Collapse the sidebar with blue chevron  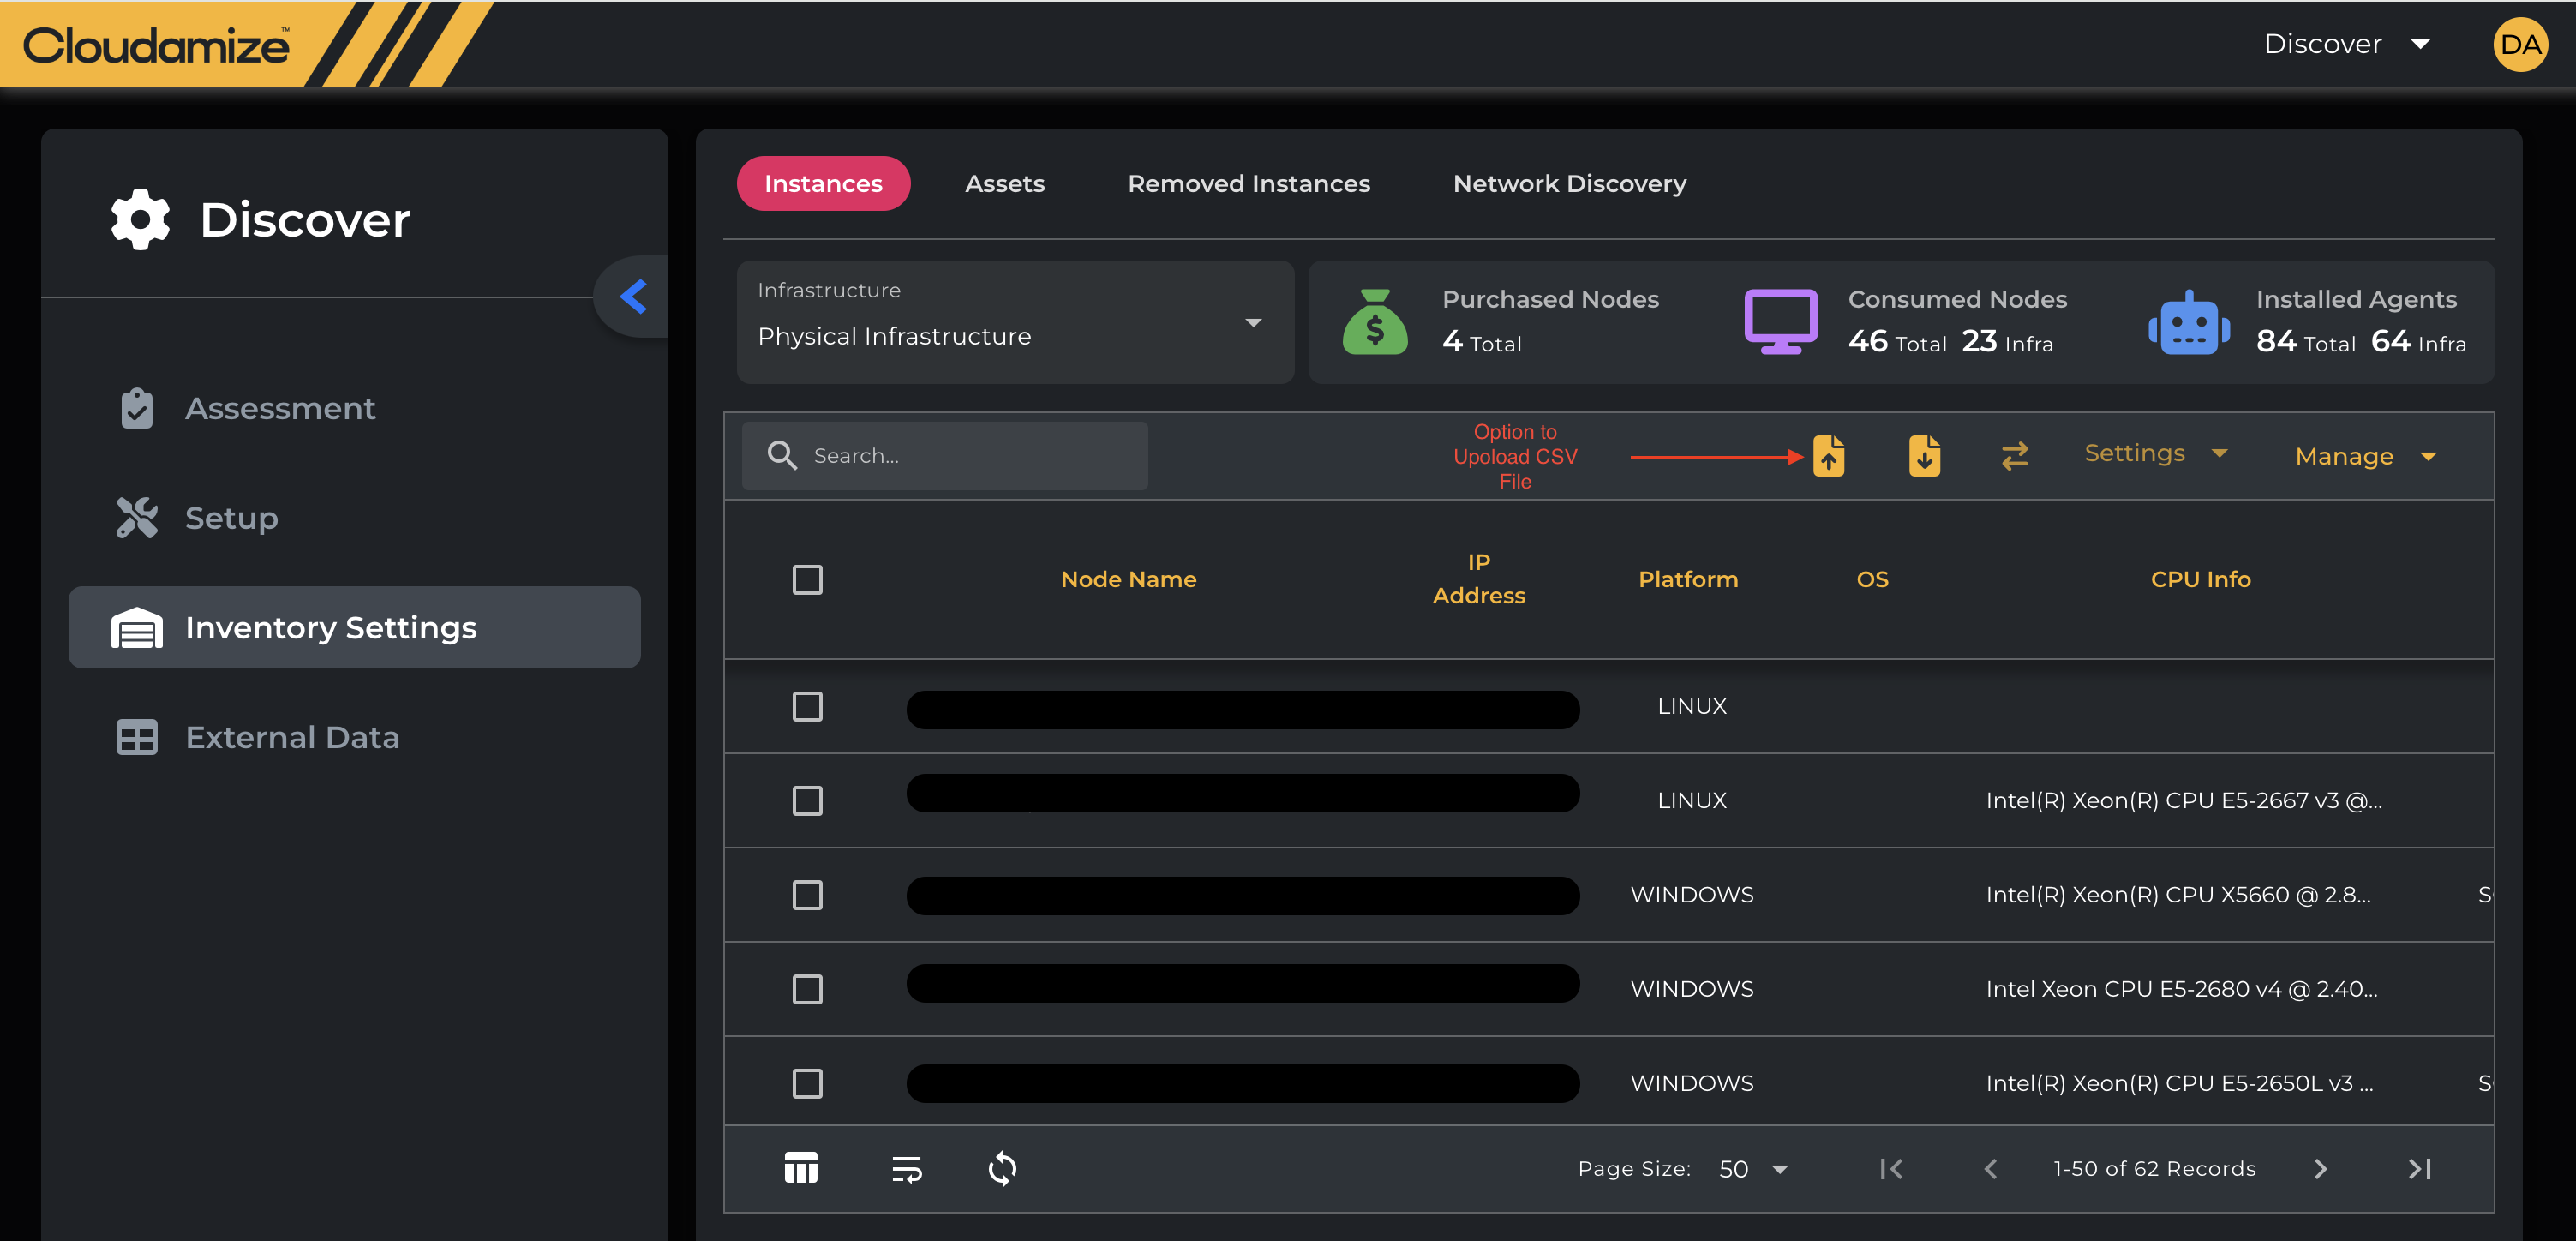point(633,297)
